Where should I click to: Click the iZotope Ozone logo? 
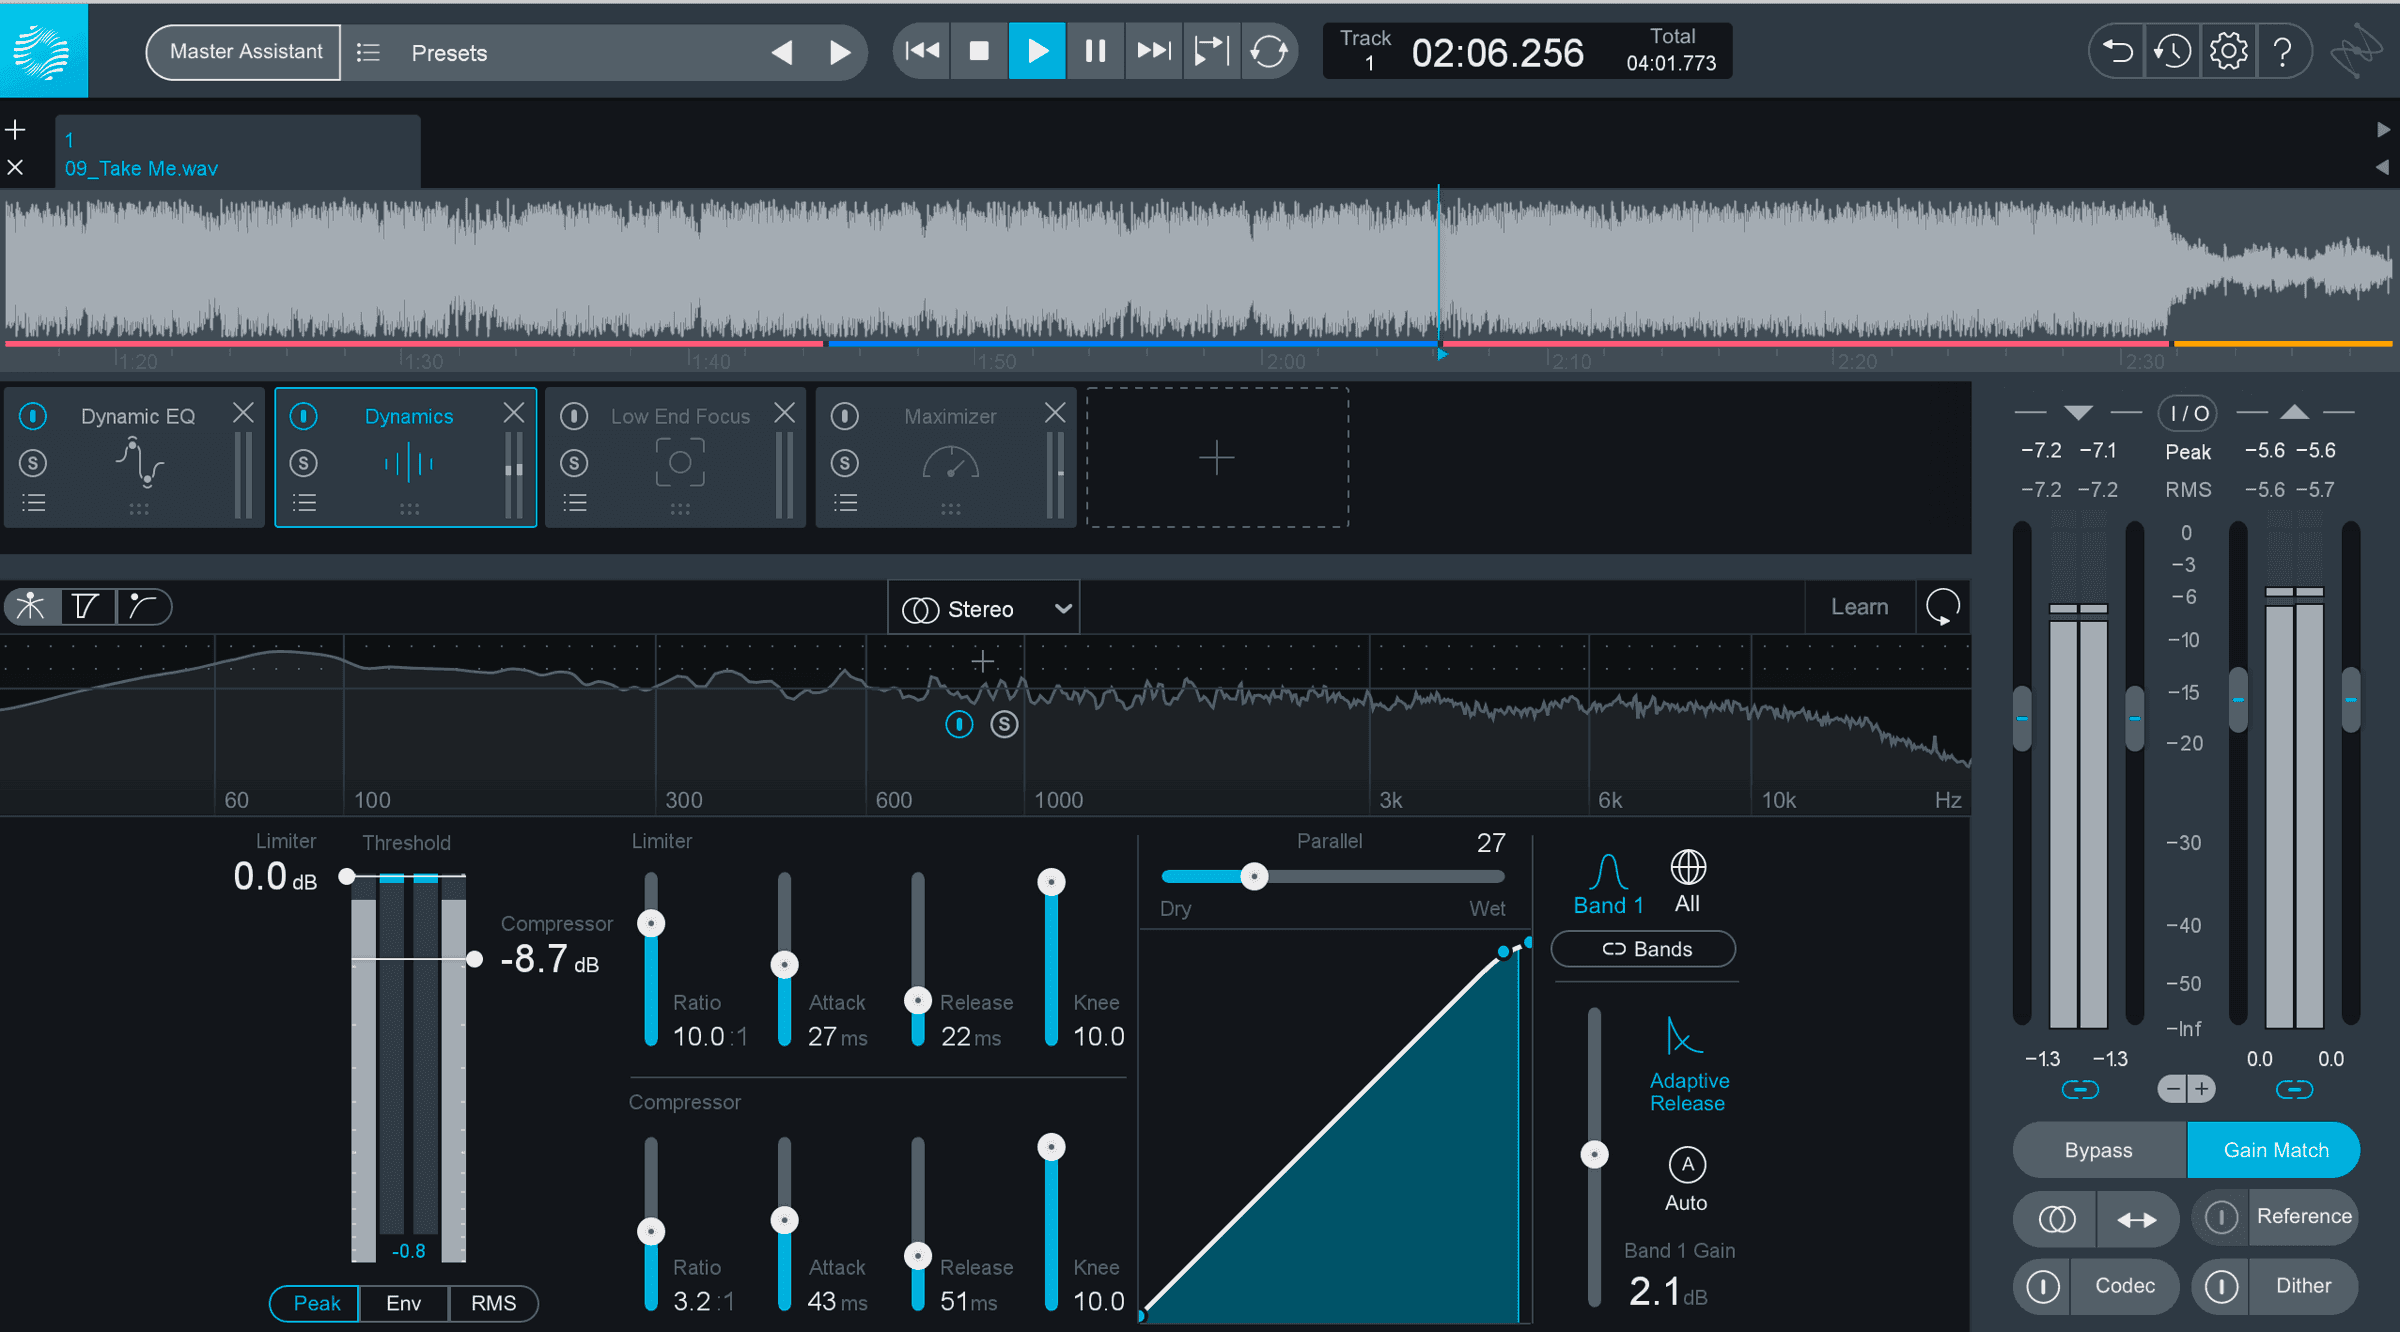click(43, 50)
